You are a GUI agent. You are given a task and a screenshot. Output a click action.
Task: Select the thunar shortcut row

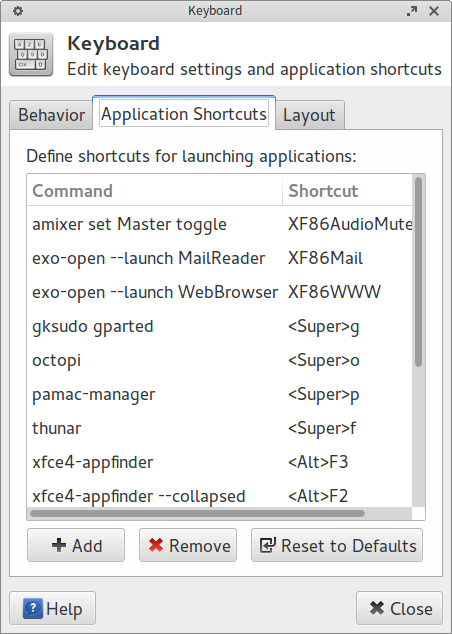[220, 428]
